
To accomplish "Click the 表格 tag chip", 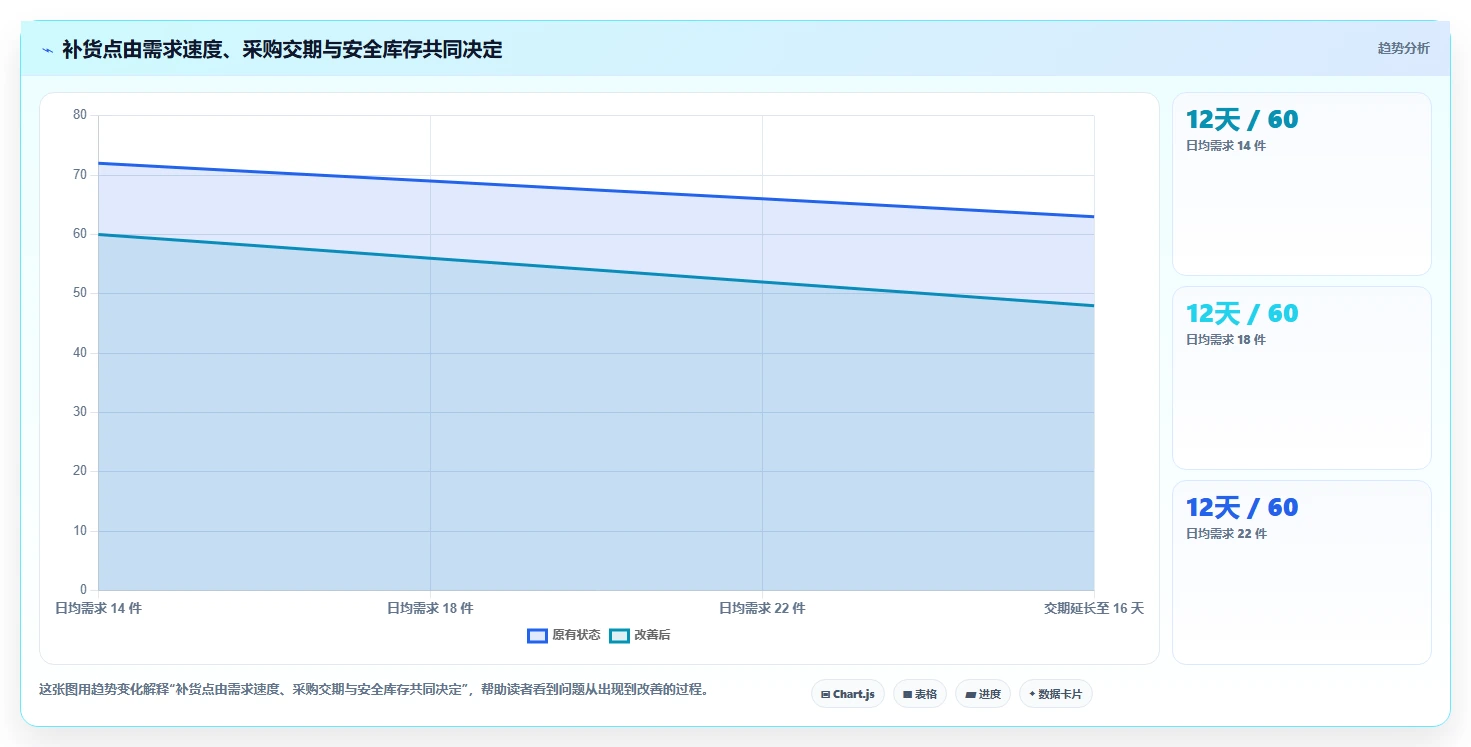I will [920, 694].
